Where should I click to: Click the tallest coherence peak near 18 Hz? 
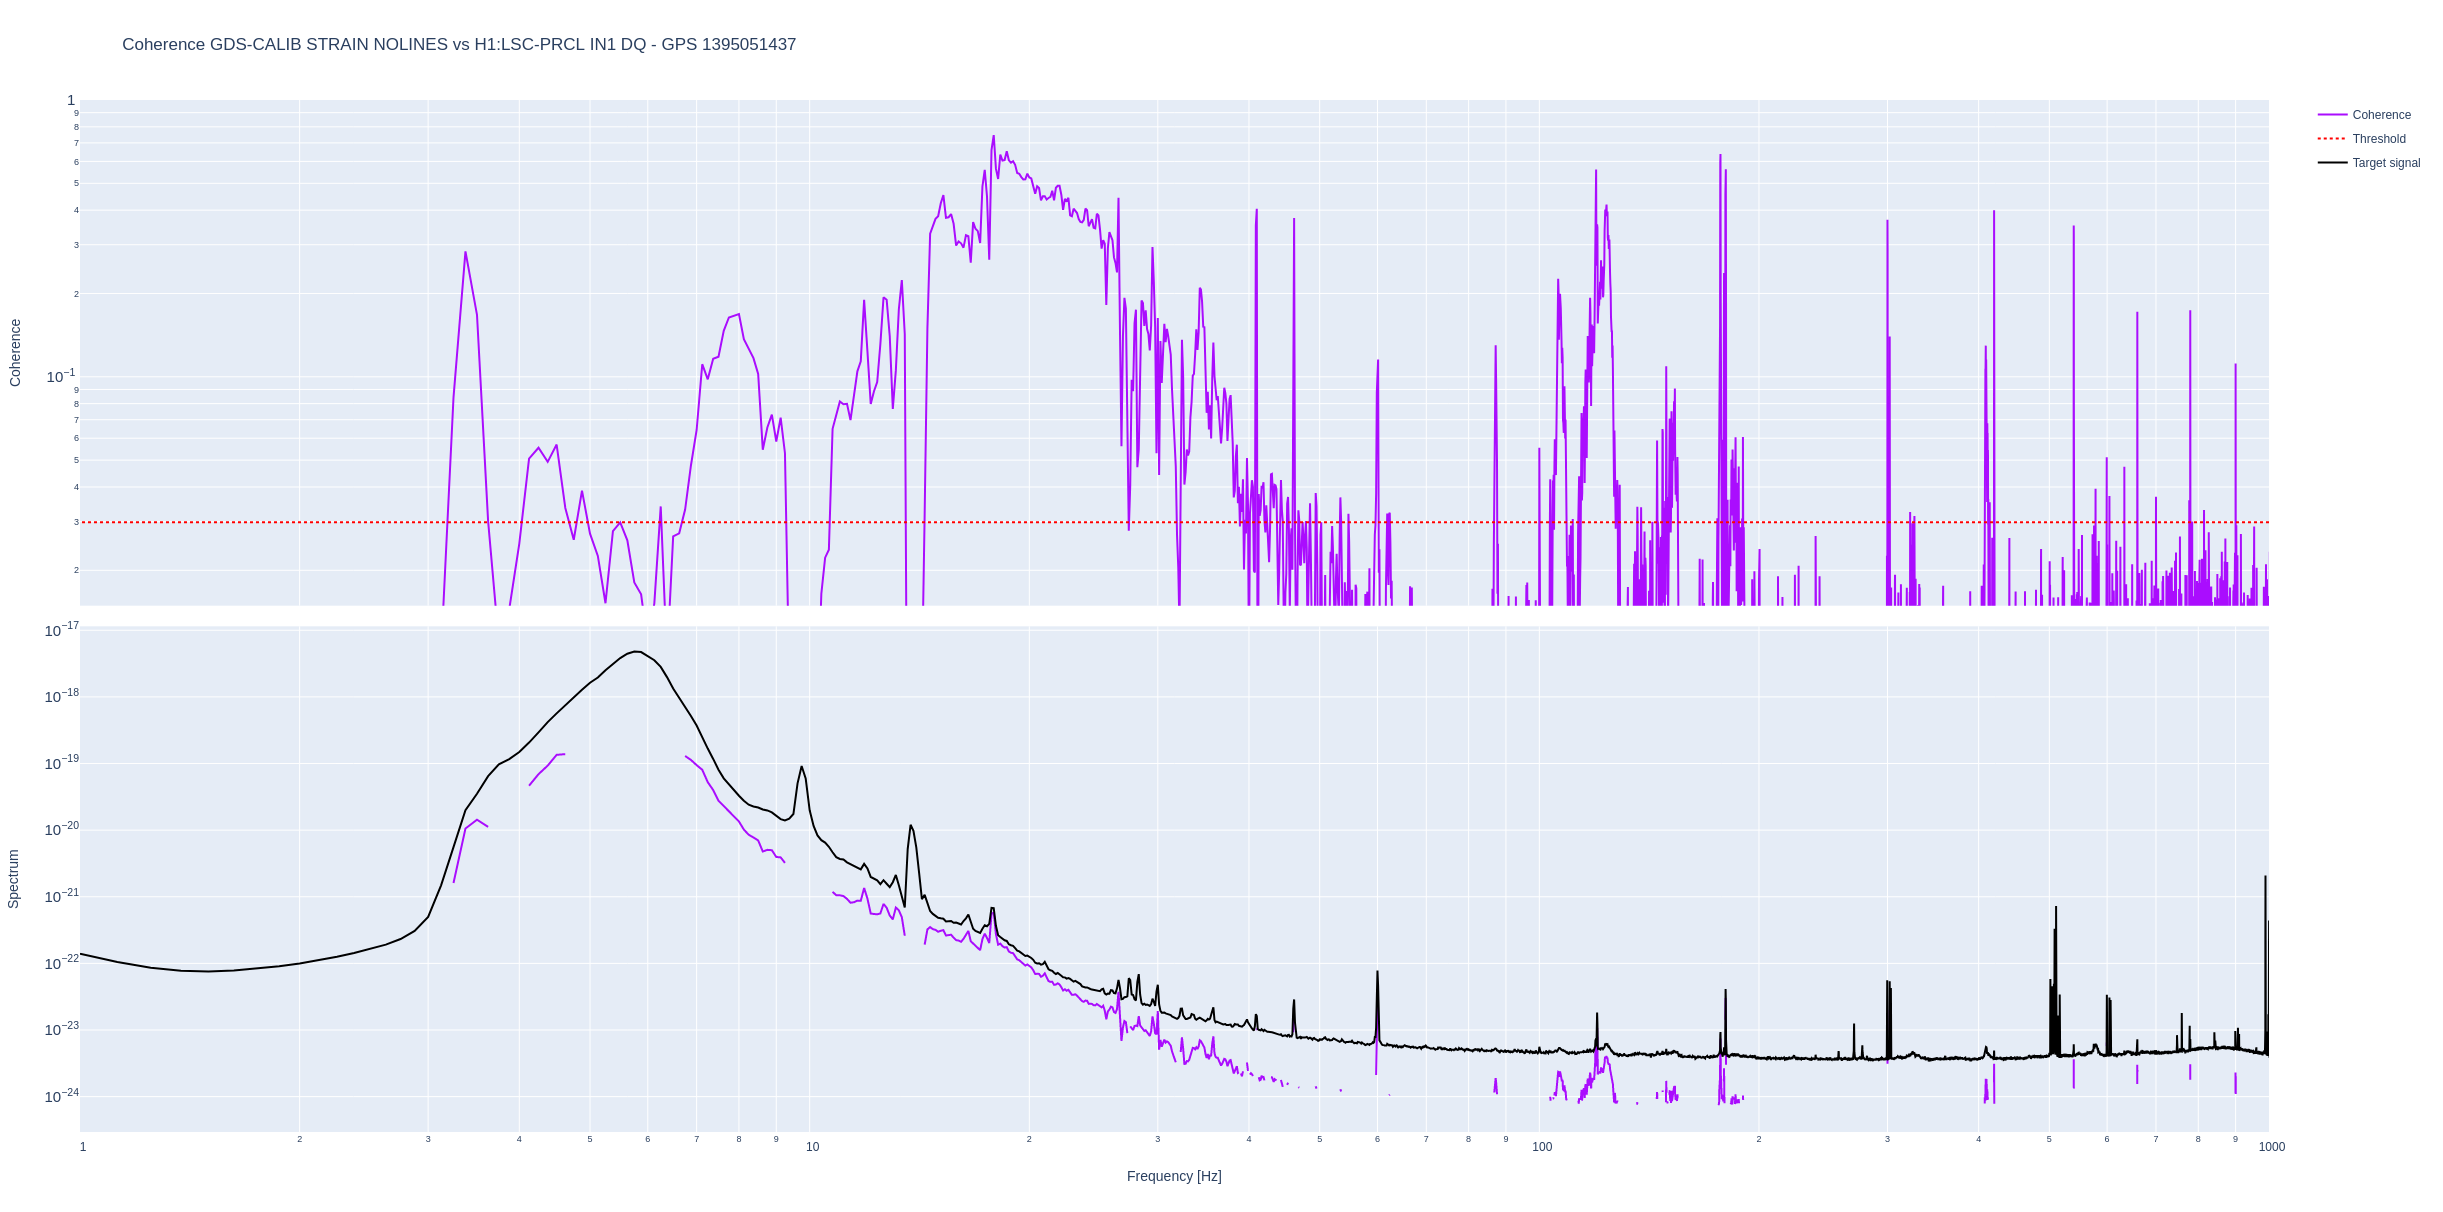click(993, 137)
